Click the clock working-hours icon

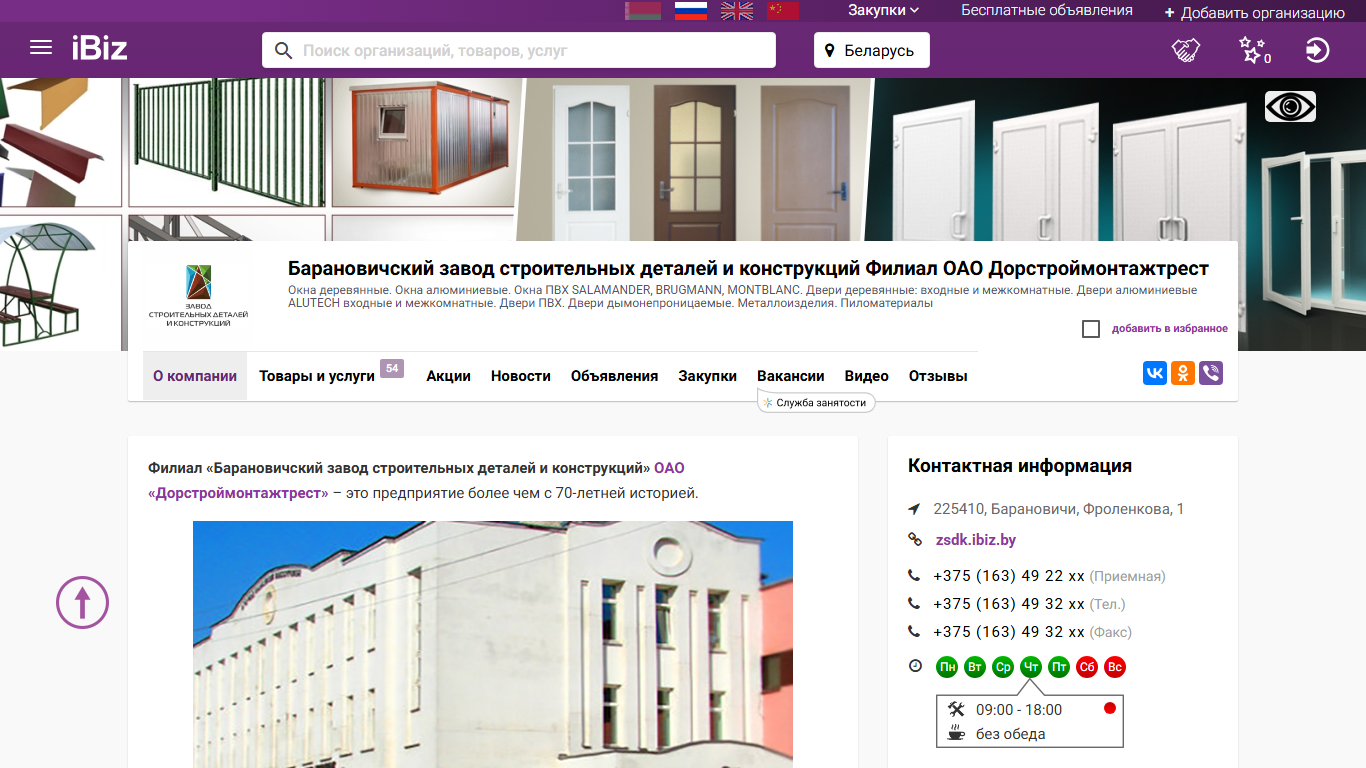click(915, 666)
